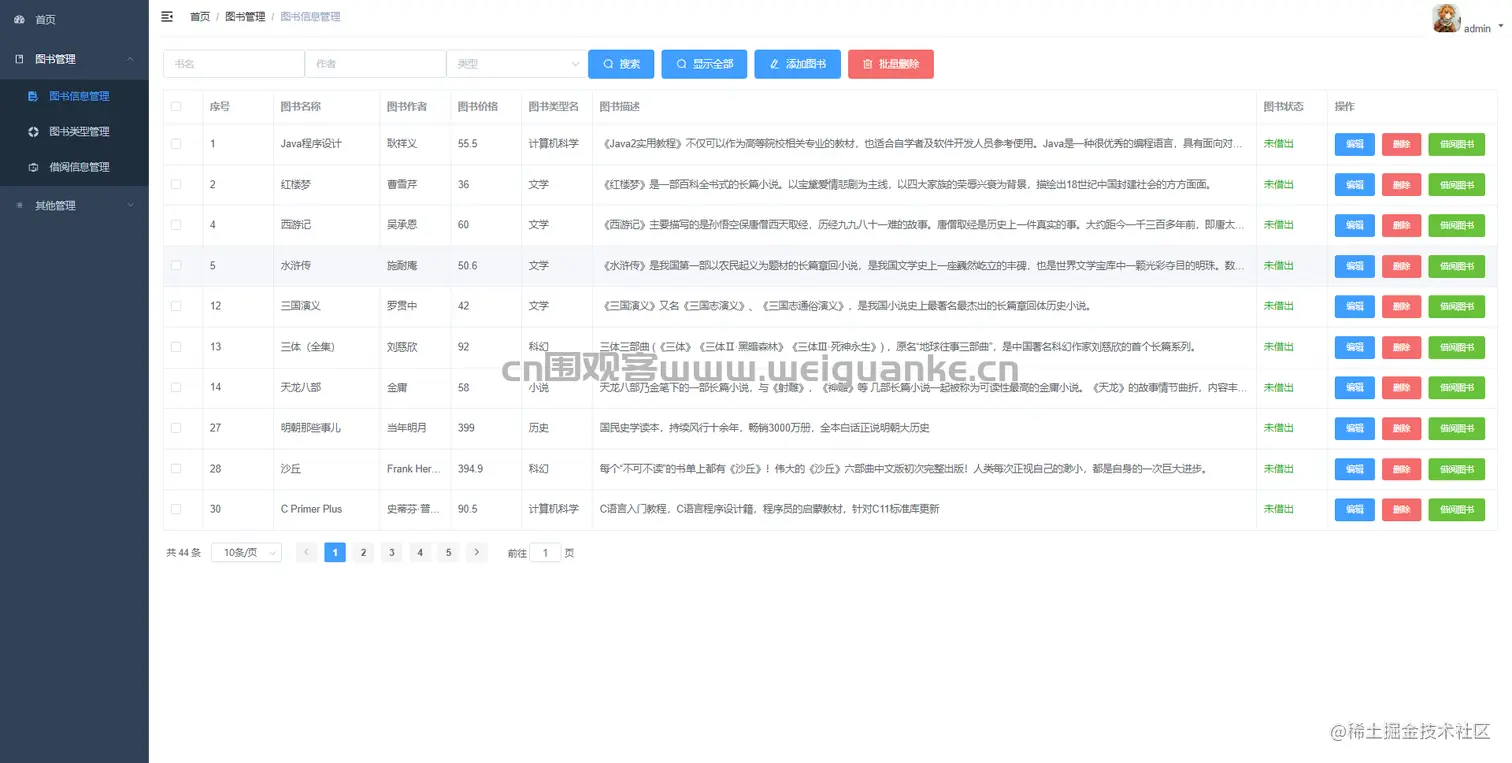The width and height of the screenshot is (1512, 763).
Task: Borrow the 三体（全集） book
Action: tap(1456, 347)
